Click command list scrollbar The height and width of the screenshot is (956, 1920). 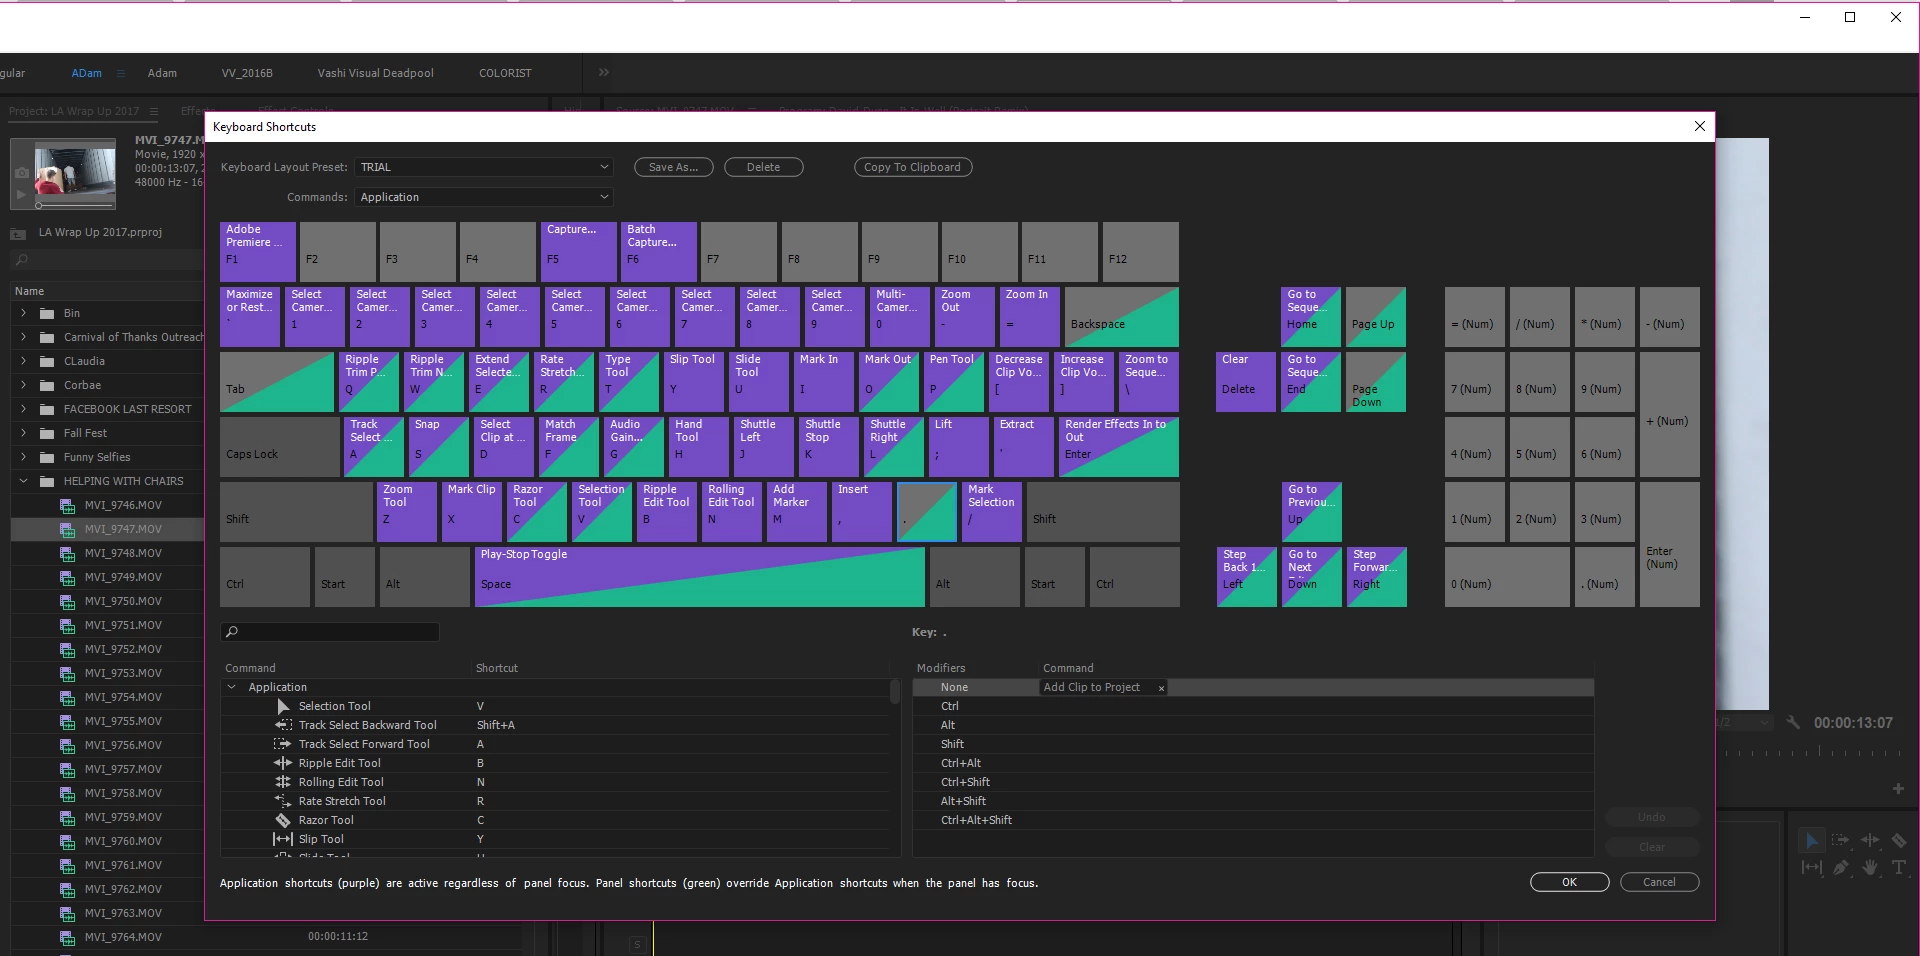[x=894, y=692]
